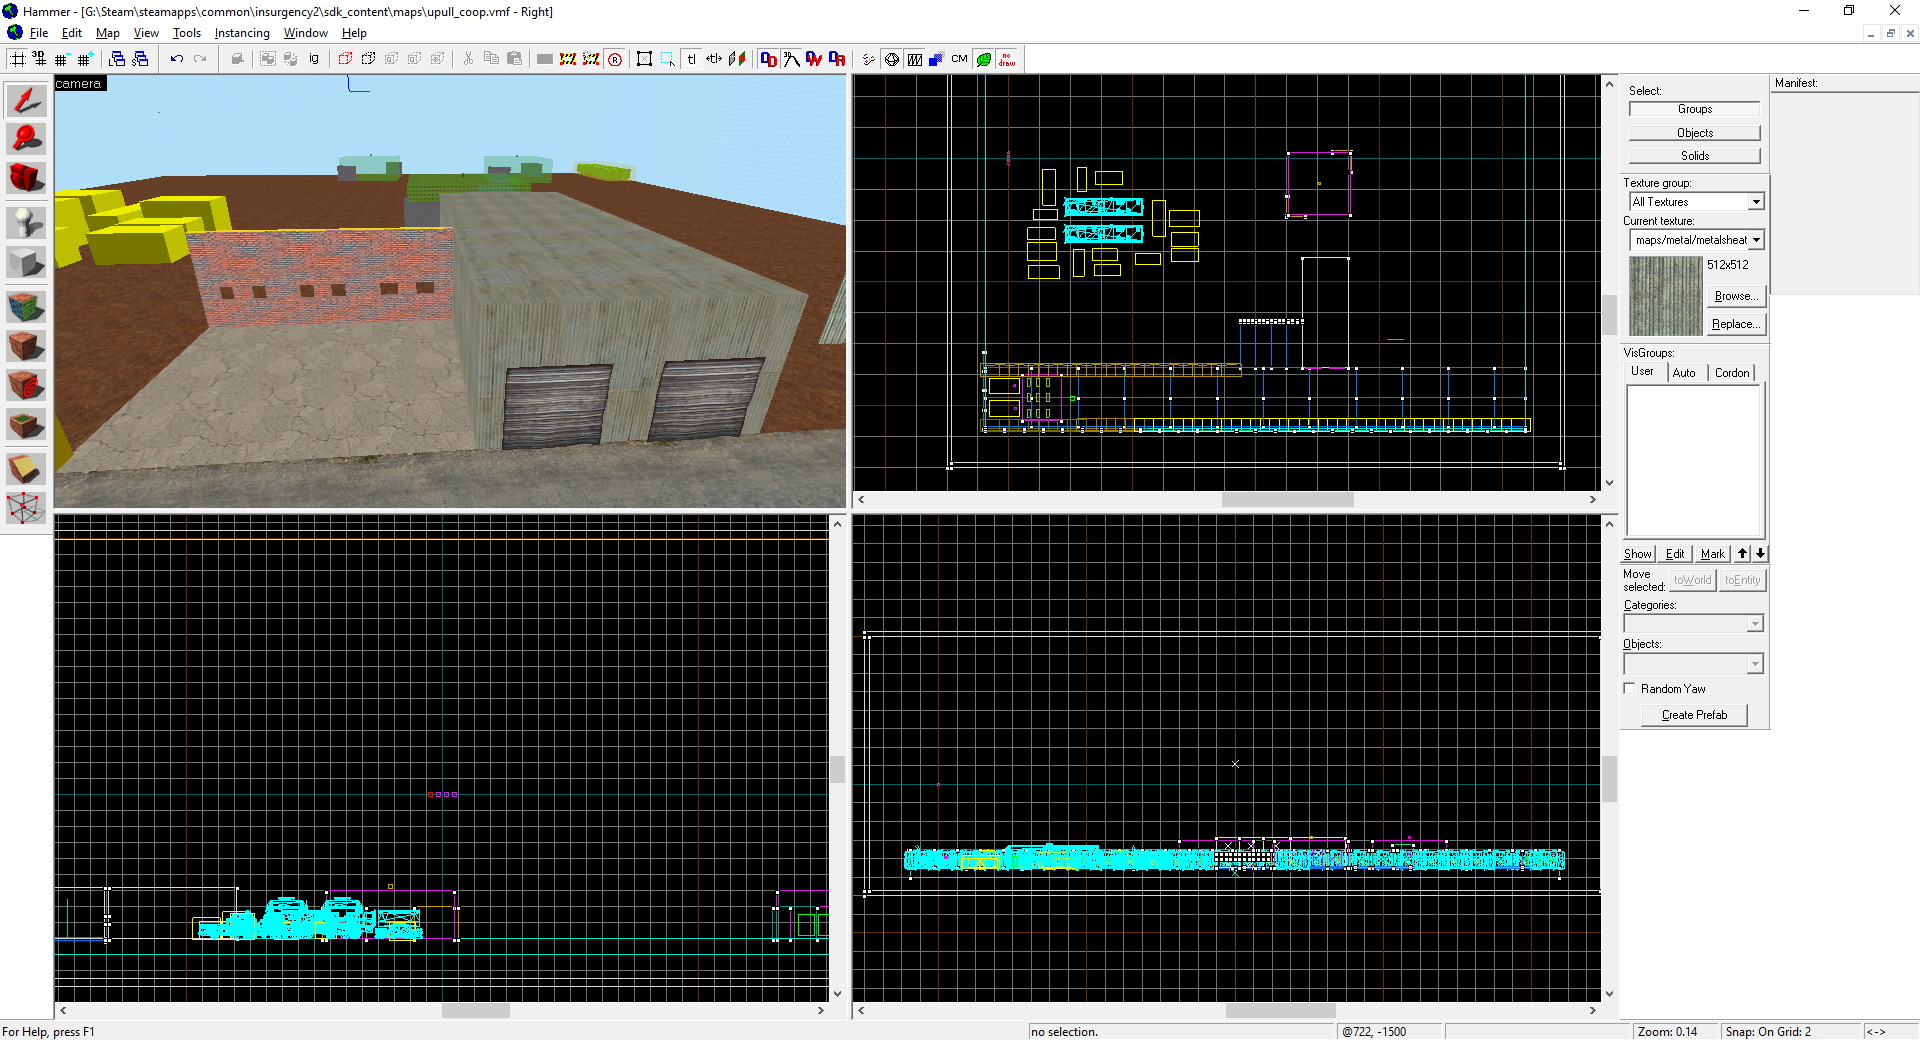Toggle the auto-selection dashed box icon

click(x=668, y=59)
